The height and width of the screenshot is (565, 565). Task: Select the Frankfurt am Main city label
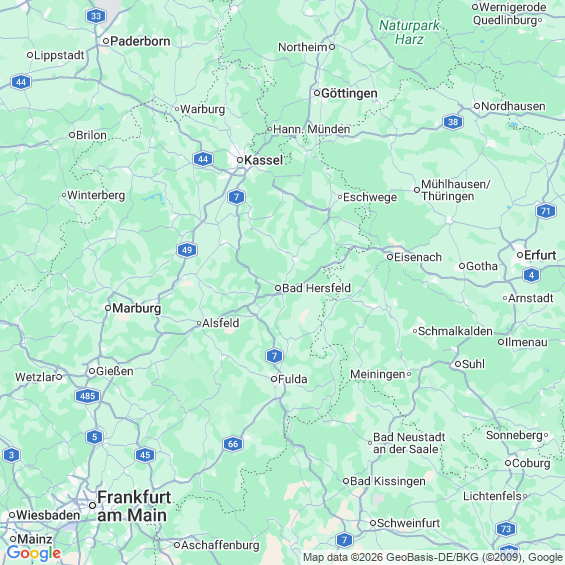click(x=134, y=506)
